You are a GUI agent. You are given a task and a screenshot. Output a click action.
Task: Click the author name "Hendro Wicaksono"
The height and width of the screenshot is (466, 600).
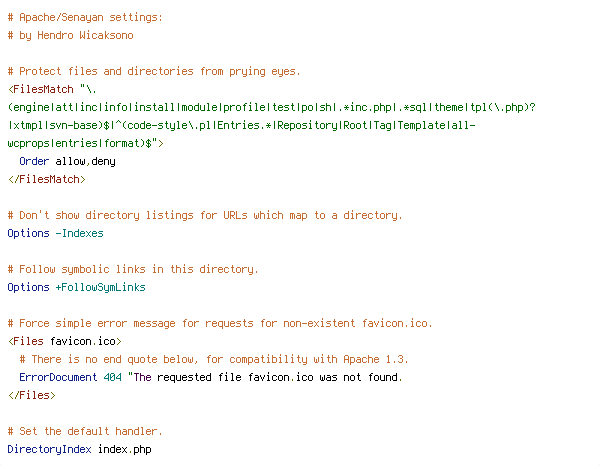84,35
